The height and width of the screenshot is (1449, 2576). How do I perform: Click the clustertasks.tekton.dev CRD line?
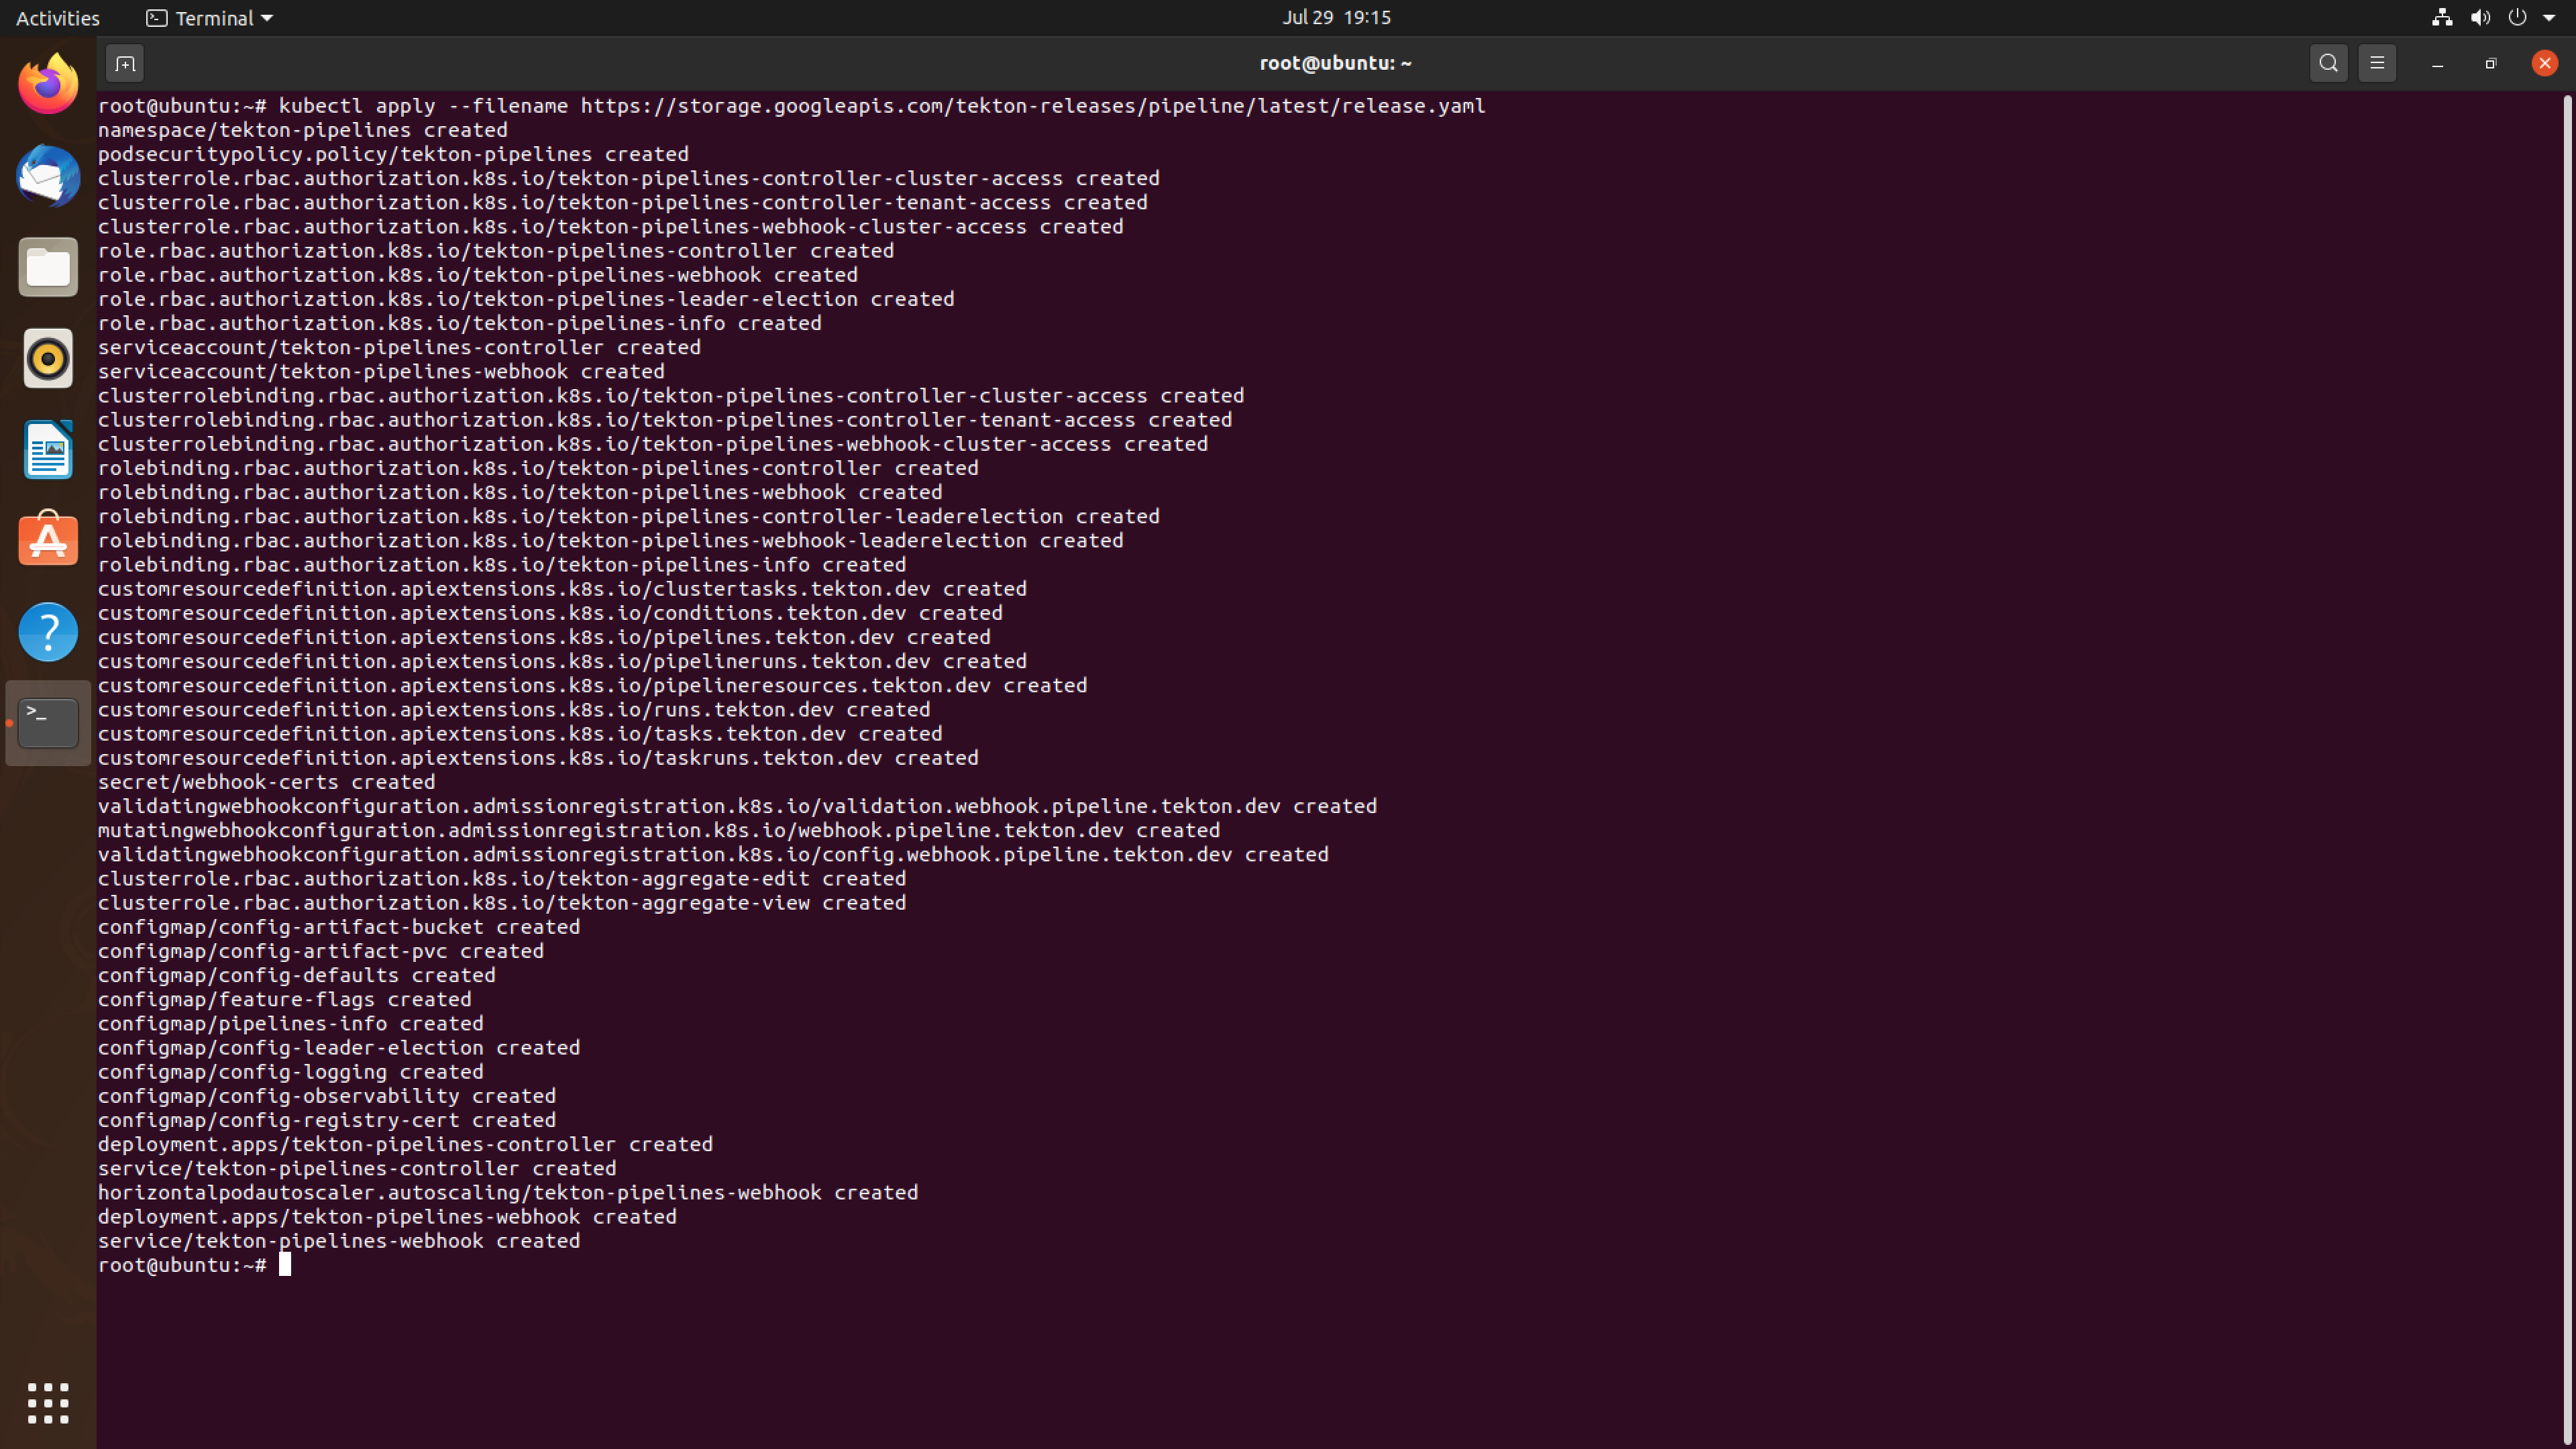tap(562, 588)
